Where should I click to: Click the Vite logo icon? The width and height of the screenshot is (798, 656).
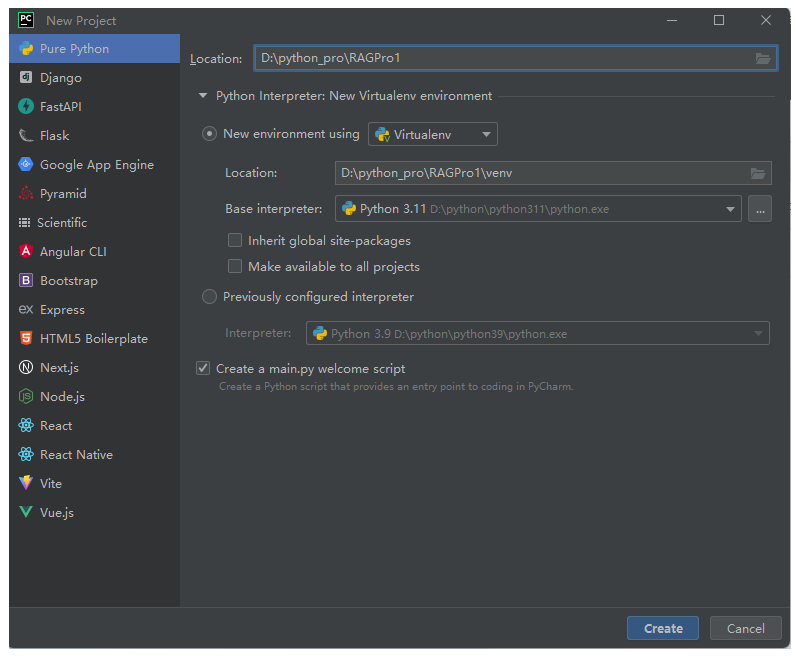pos(26,483)
